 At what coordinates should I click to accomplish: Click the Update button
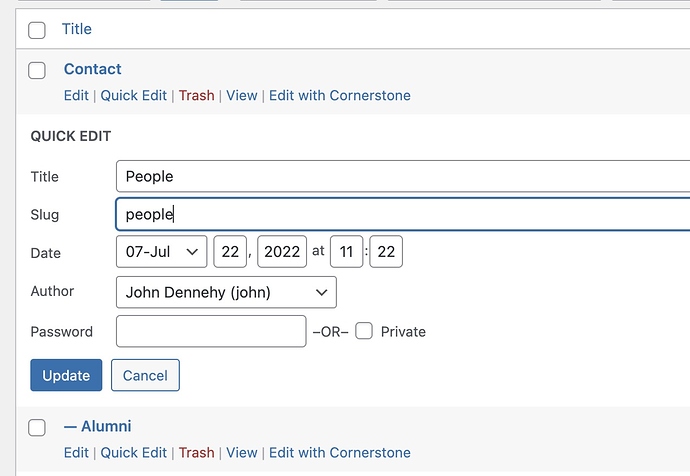pyautogui.click(x=66, y=375)
